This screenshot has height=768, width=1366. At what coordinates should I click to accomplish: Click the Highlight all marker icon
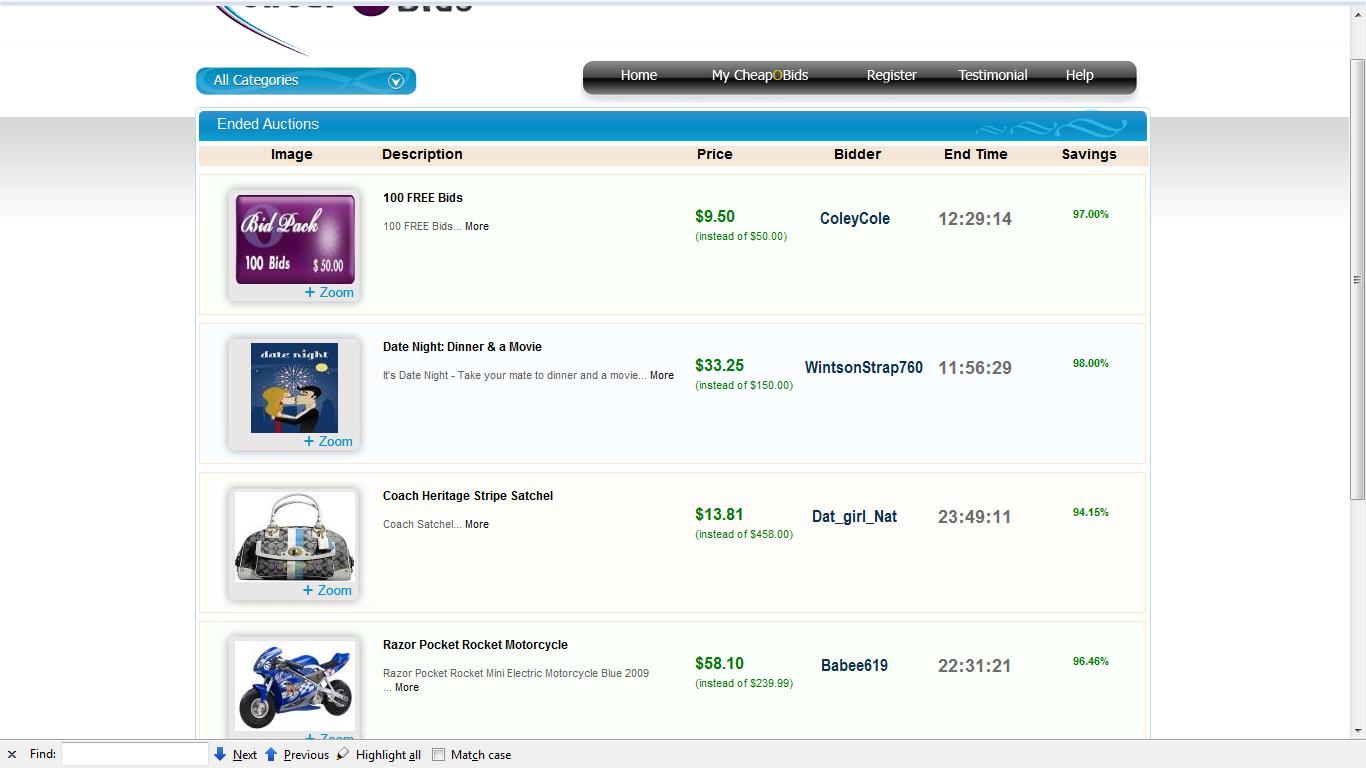point(343,754)
